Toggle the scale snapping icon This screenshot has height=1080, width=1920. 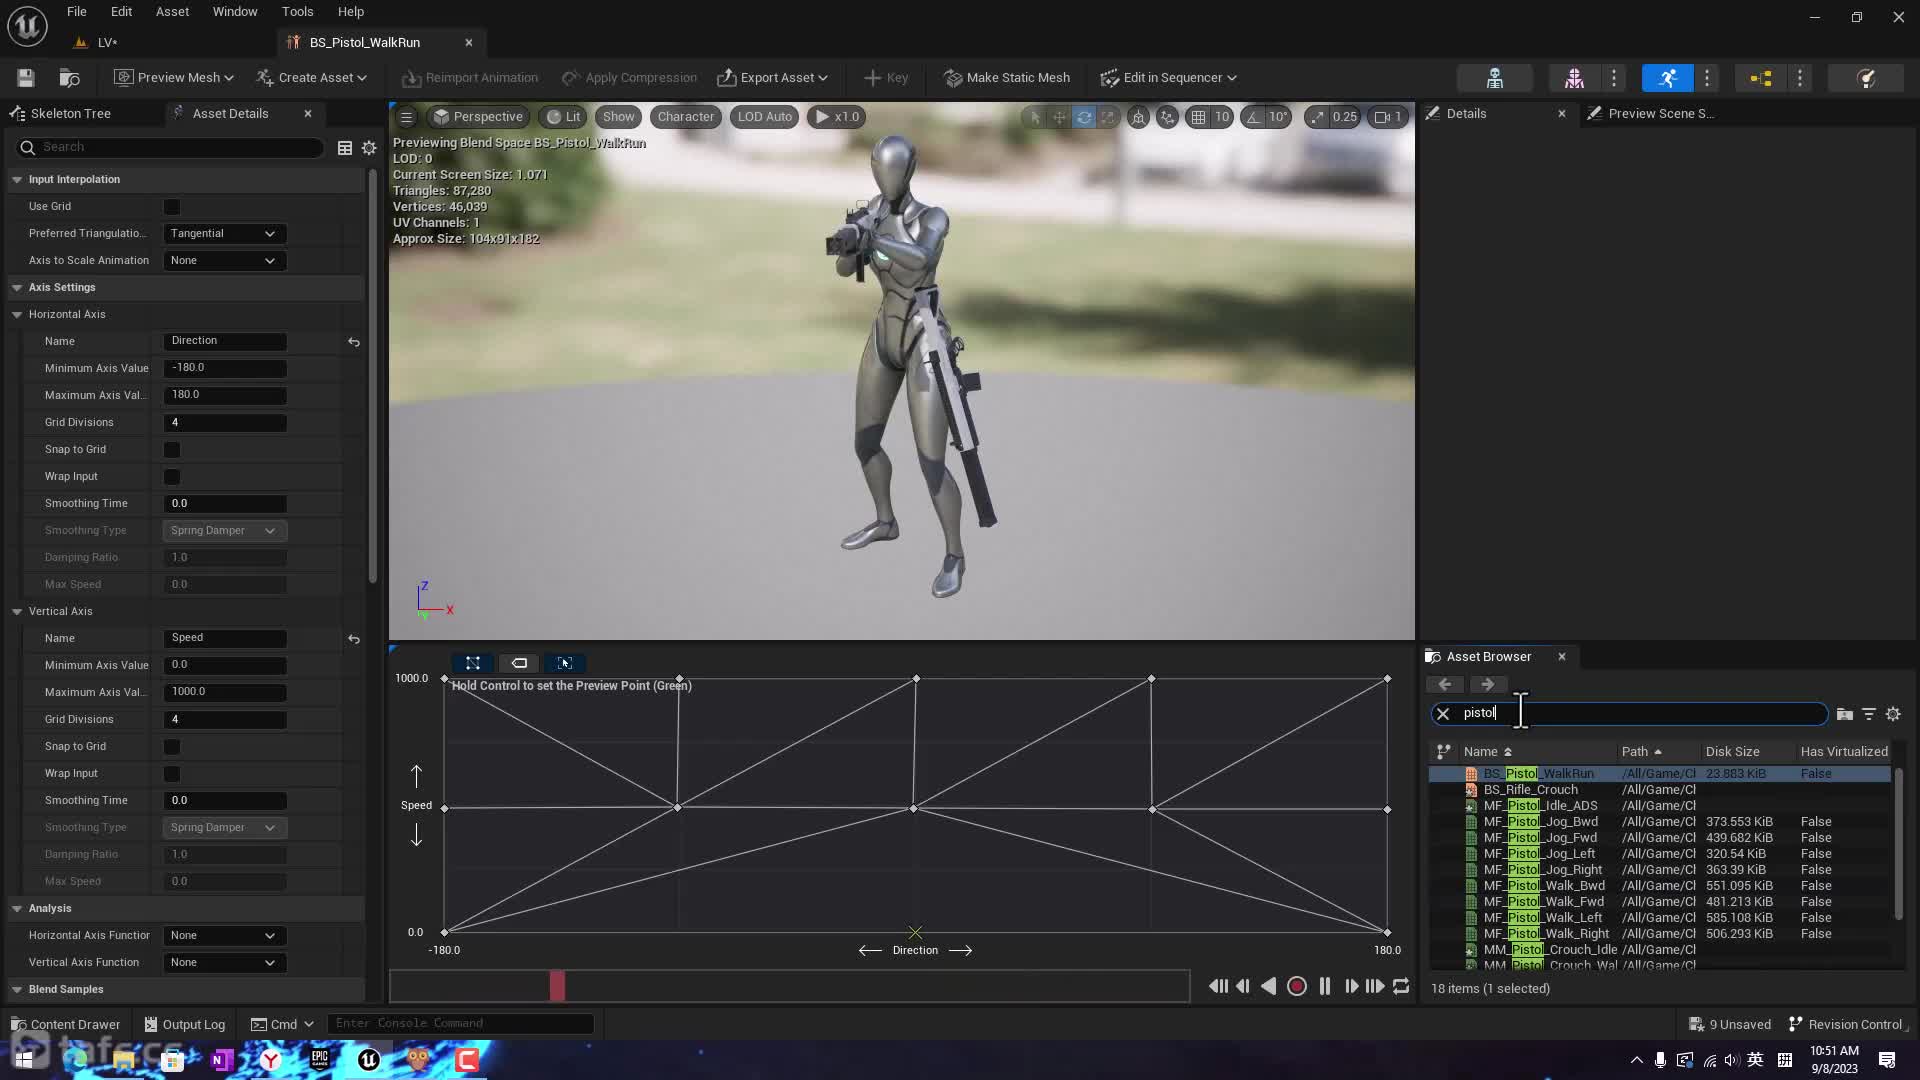[1317, 117]
